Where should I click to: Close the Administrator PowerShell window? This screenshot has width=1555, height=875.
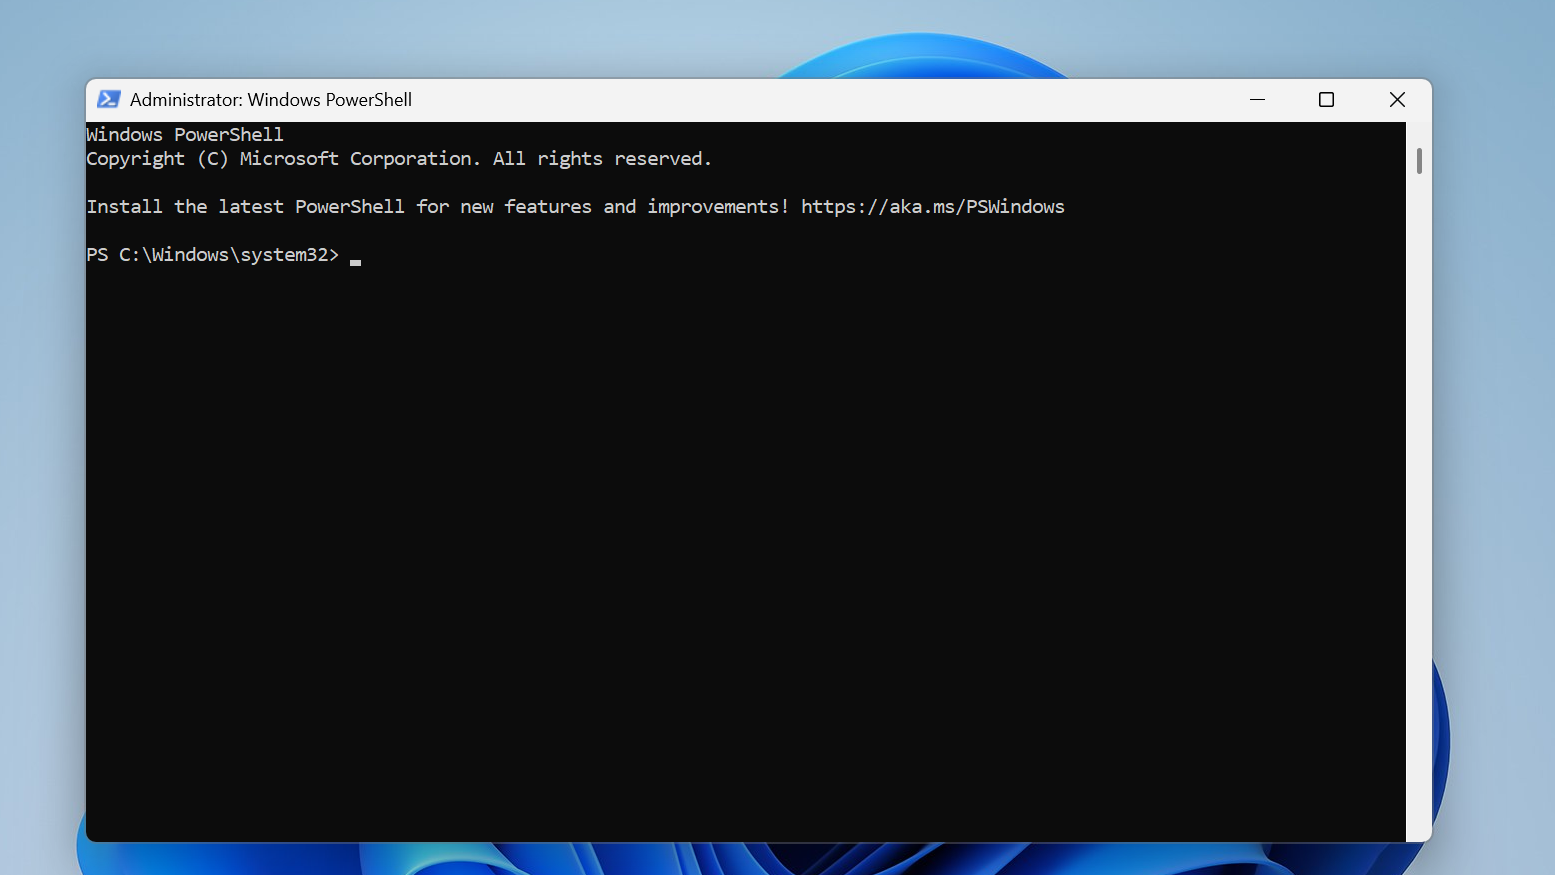coord(1397,99)
